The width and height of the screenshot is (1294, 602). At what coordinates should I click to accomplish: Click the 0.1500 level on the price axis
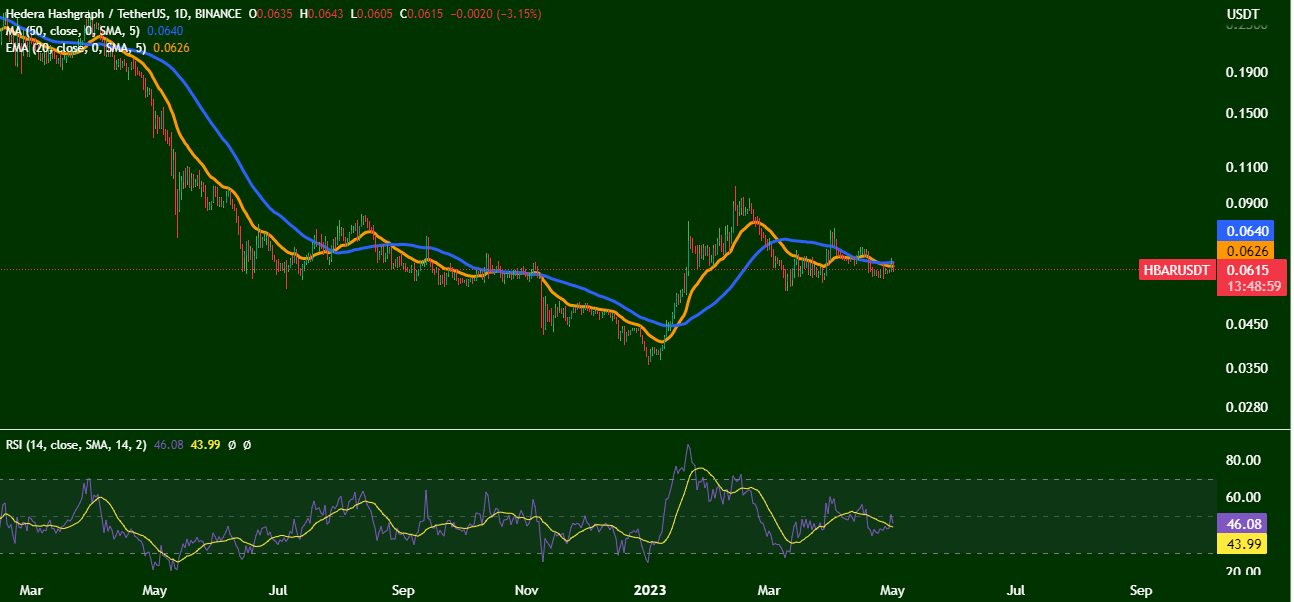click(1246, 114)
